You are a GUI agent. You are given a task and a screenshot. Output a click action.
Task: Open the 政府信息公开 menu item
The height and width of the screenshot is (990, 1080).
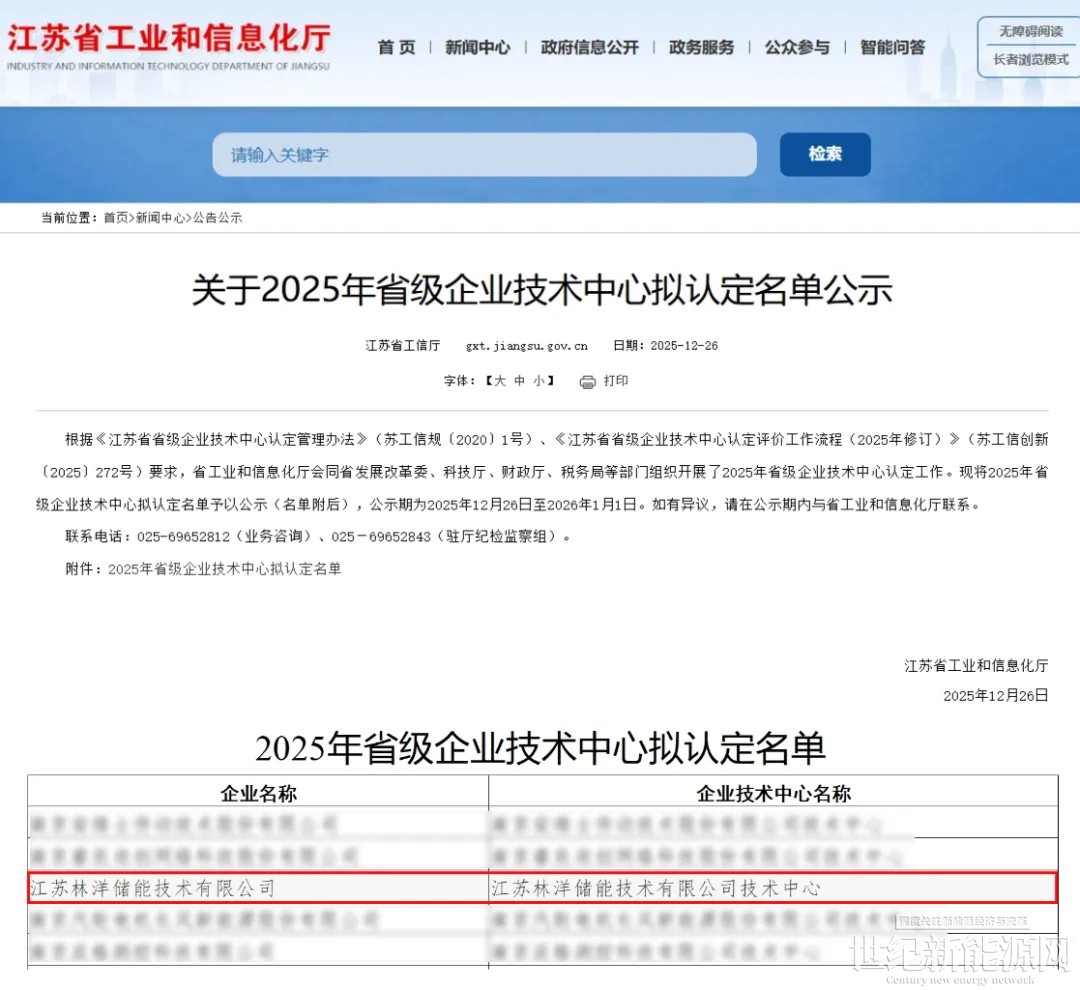(589, 47)
